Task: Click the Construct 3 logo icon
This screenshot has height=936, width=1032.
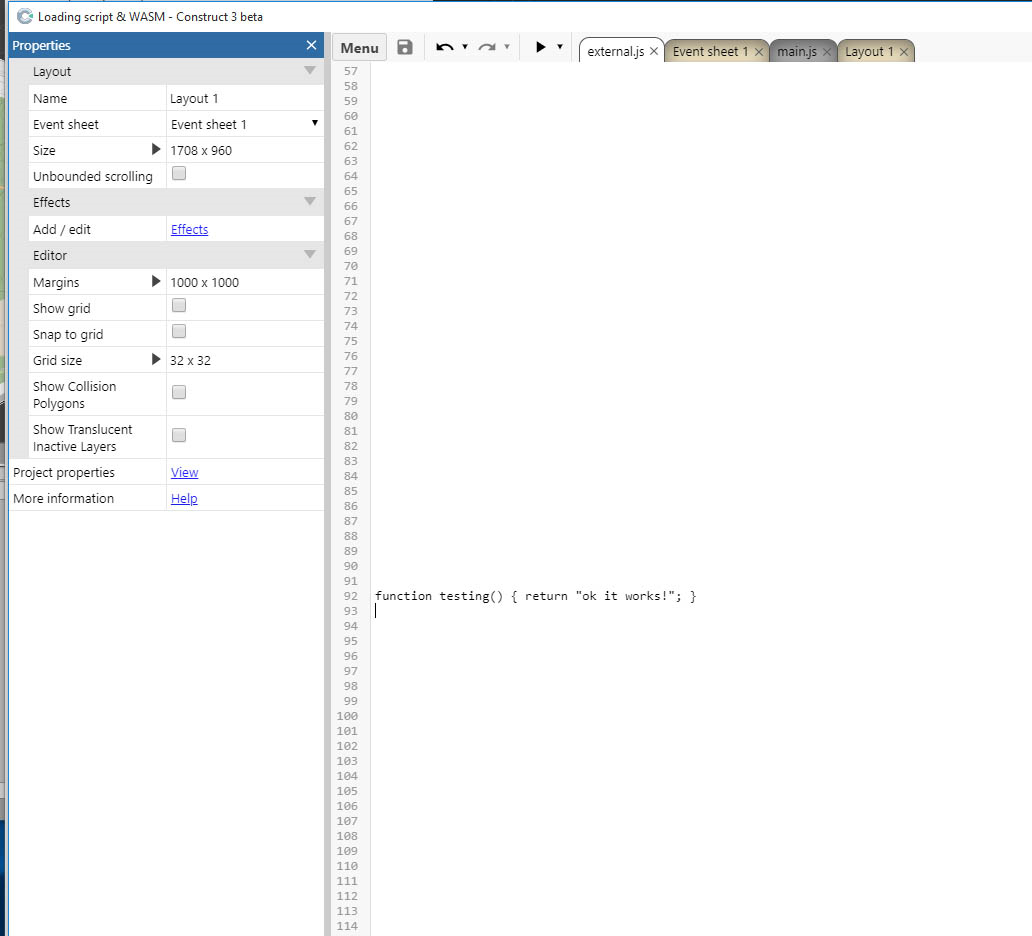Action: point(24,16)
